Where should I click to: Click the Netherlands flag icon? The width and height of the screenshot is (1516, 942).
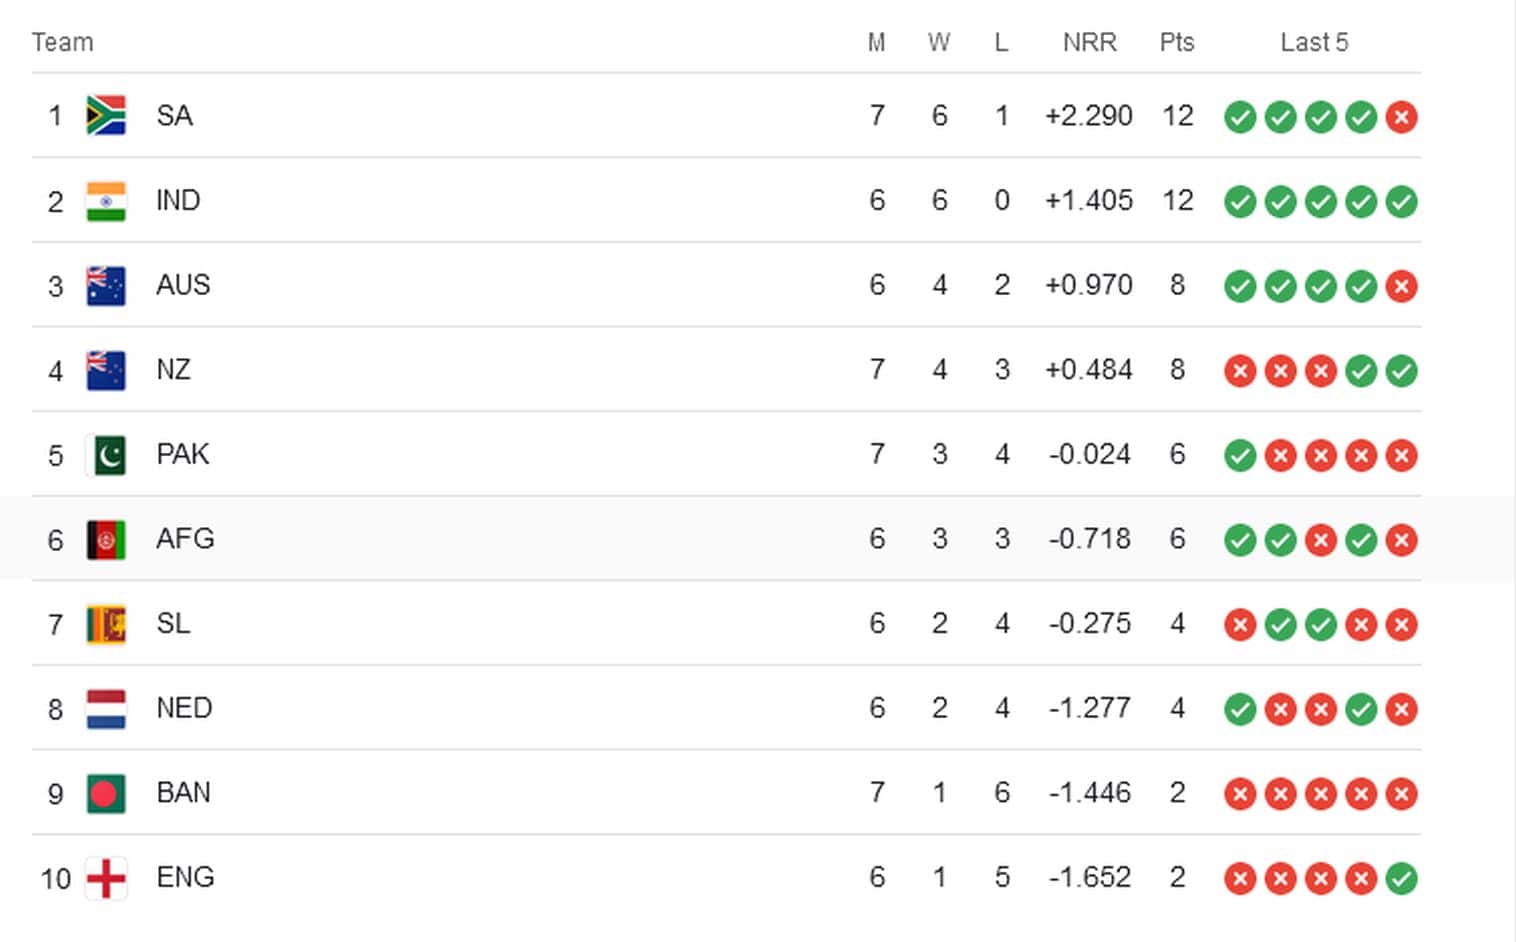coord(106,709)
